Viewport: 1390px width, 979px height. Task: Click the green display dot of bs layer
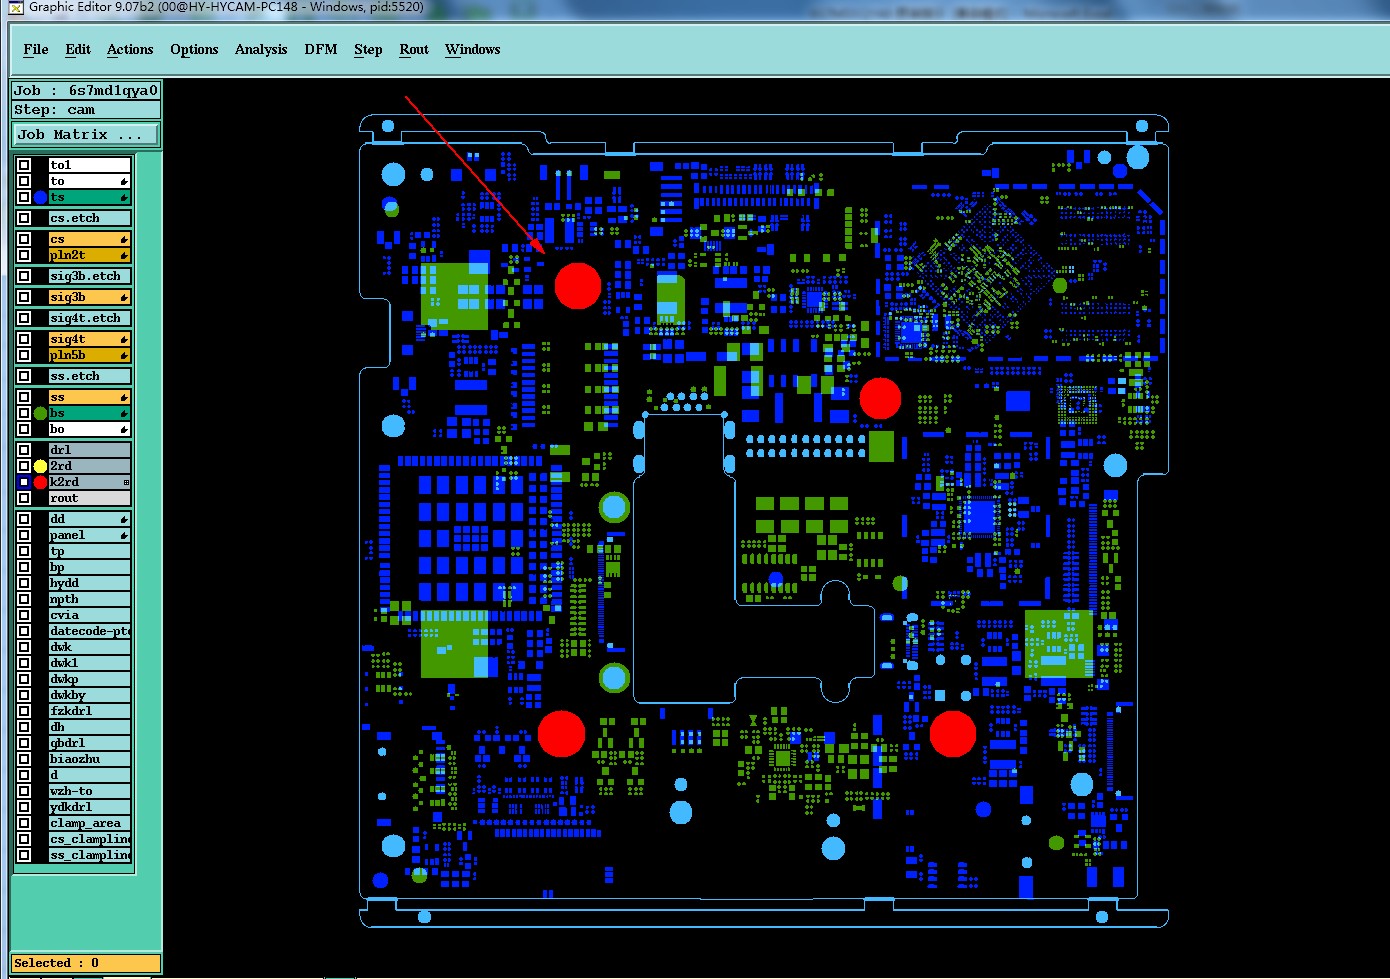[40, 413]
